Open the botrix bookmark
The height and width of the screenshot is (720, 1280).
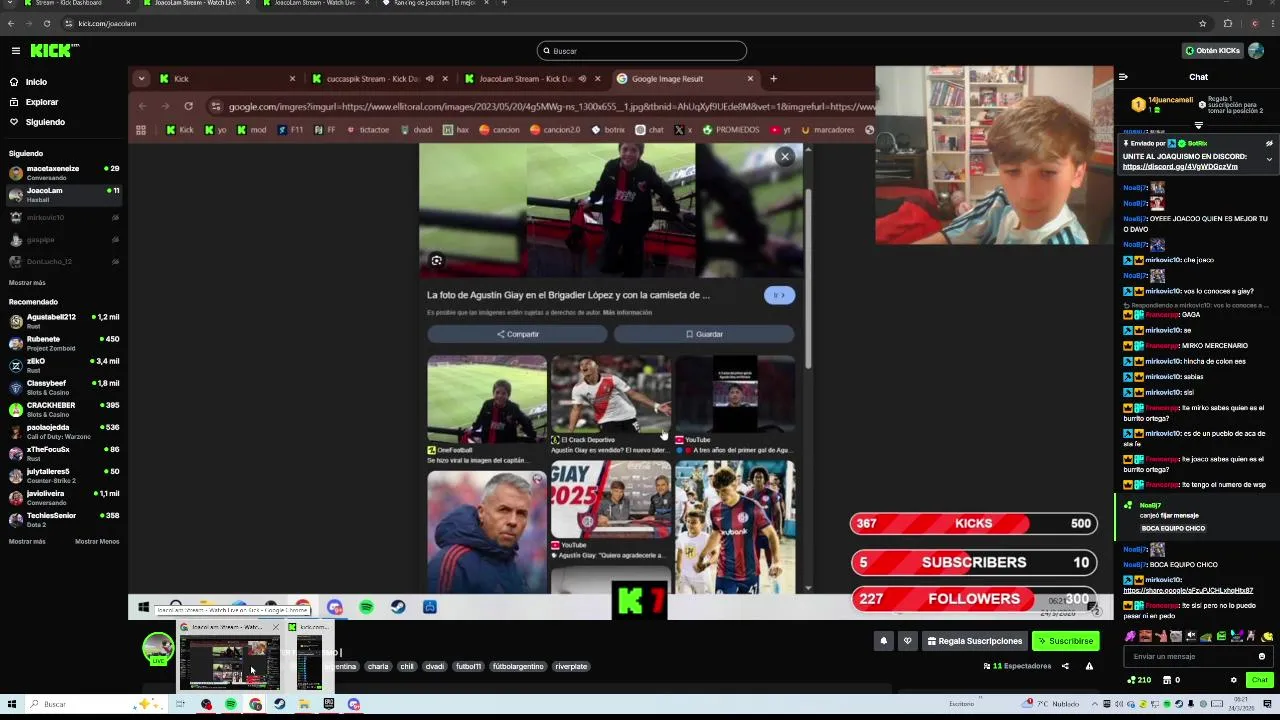608,130
